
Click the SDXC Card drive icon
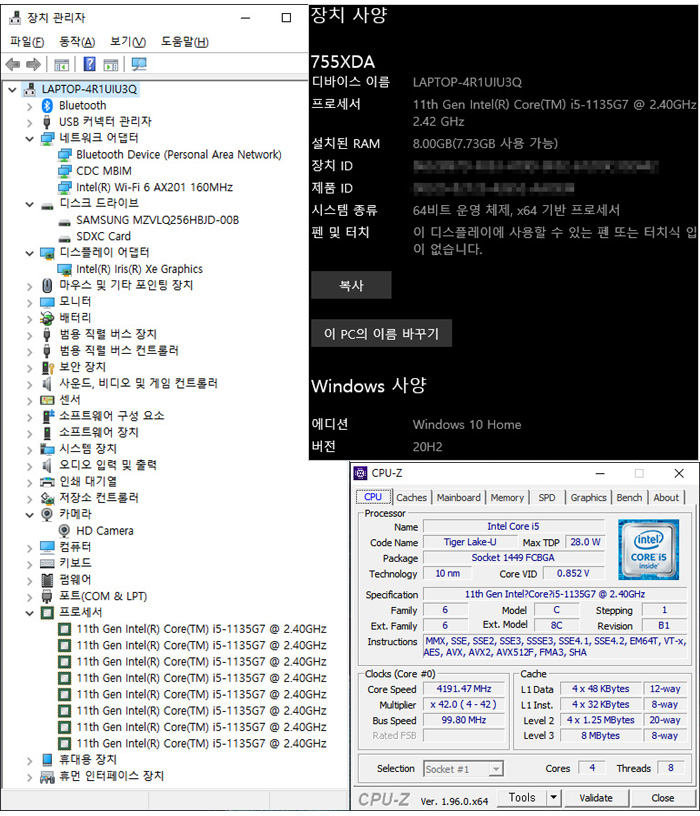coord(65,238)
